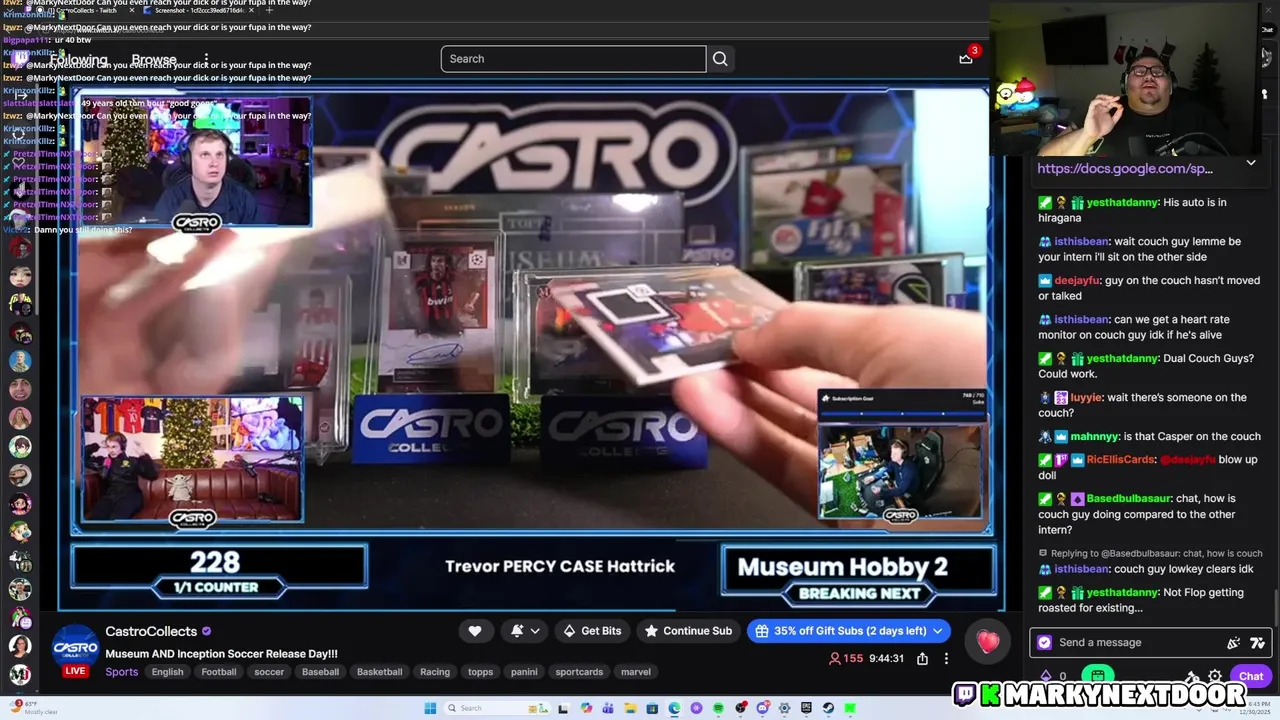The width and height of the screenshot is (1280, 720).
Task: Open Epic Games launcher from taskbar
Action: pyautogui.click(x=806, y=708)
